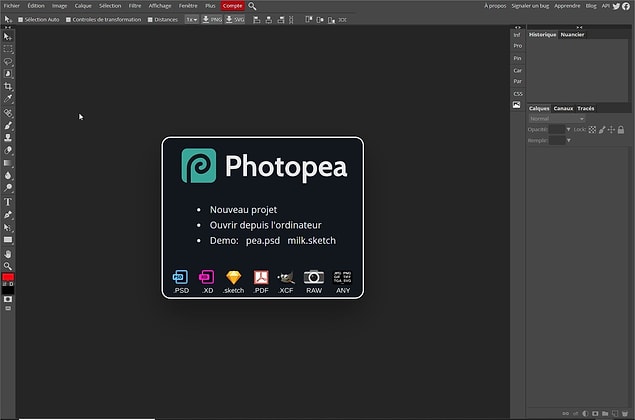Switch to the Nuancier tab
Viewport: 635px width, 420px height.
572,35
